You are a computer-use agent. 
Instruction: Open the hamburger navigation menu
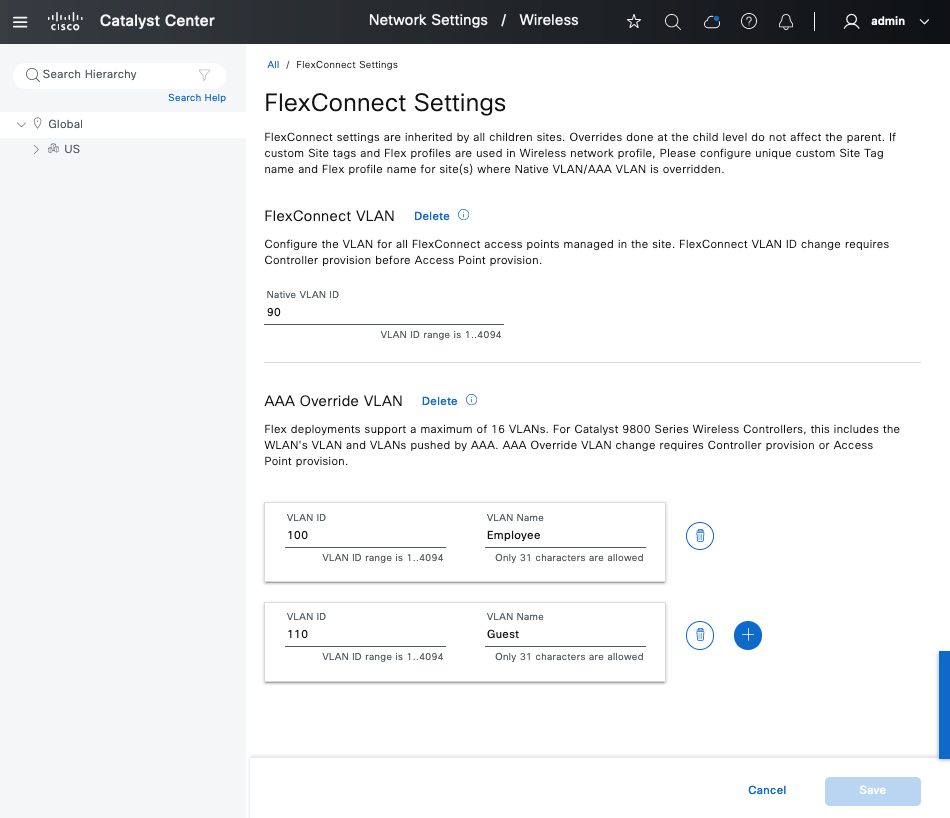tap(20, 21)
